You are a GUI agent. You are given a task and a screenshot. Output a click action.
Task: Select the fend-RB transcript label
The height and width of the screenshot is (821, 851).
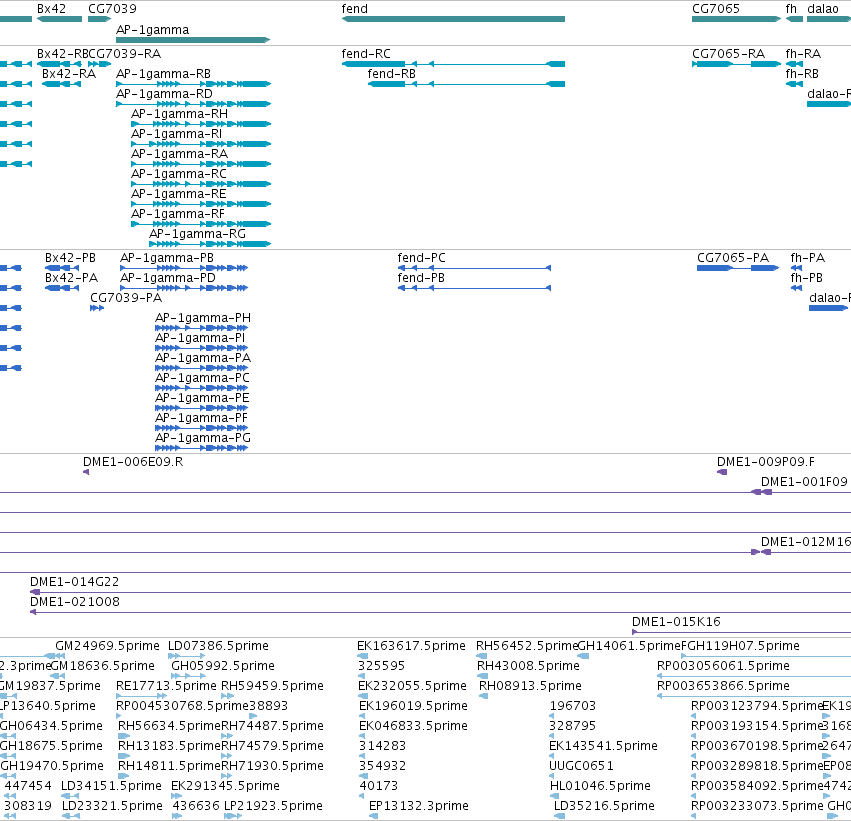(x=391, y=74)
